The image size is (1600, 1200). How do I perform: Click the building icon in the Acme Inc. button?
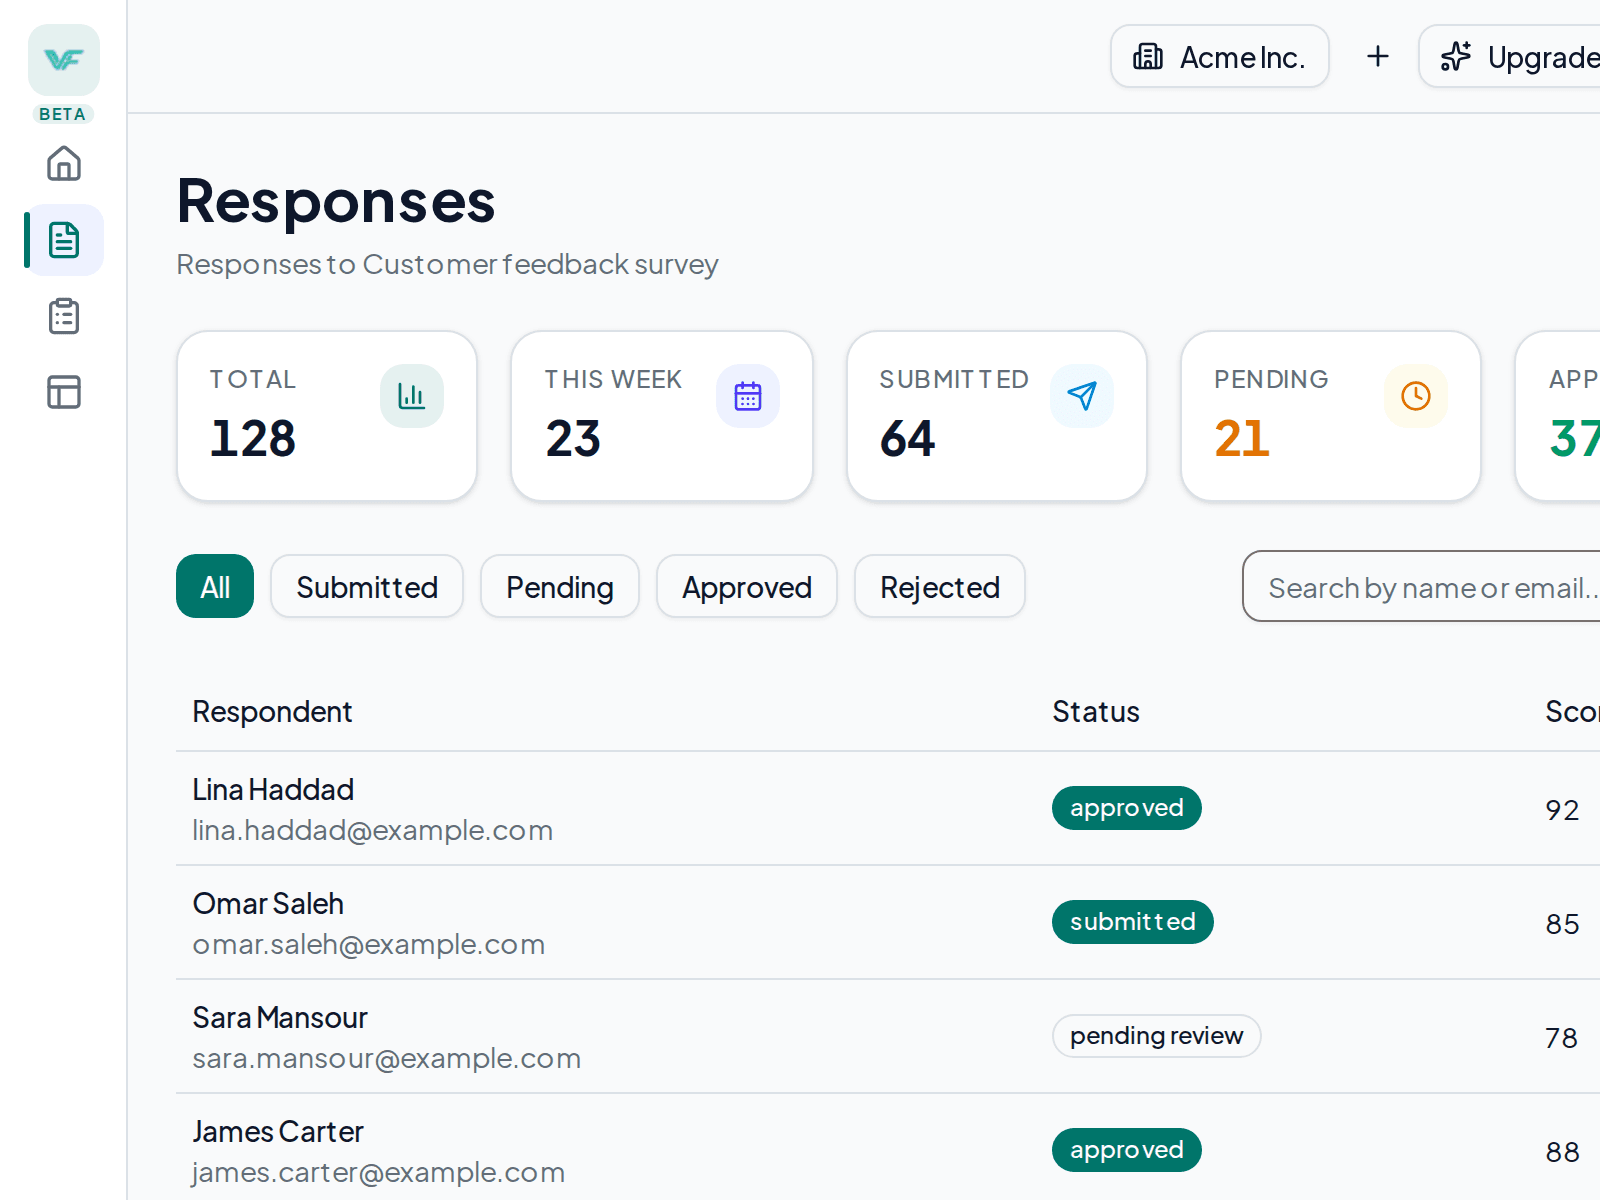[1148, 57]
